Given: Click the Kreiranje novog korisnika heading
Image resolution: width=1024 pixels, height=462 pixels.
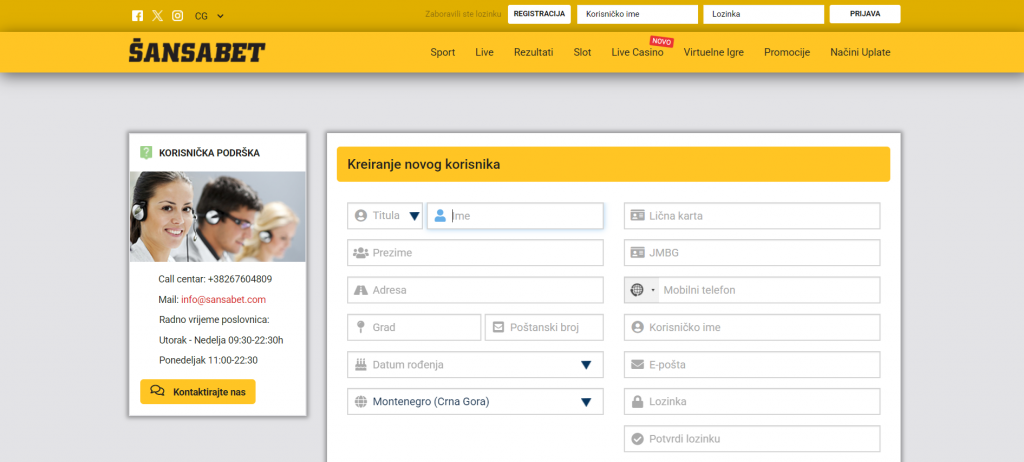Looking at the screenshot, I should click(x=424, y=165).
